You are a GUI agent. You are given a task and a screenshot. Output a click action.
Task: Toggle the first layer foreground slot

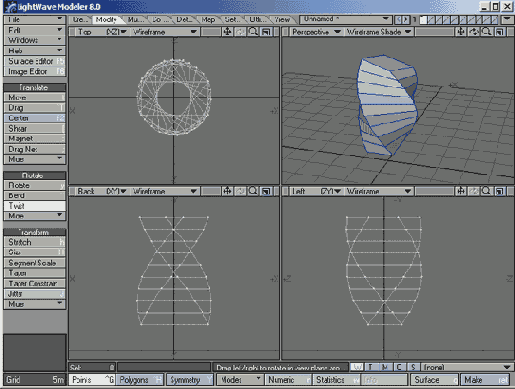(x=423, y=20)
